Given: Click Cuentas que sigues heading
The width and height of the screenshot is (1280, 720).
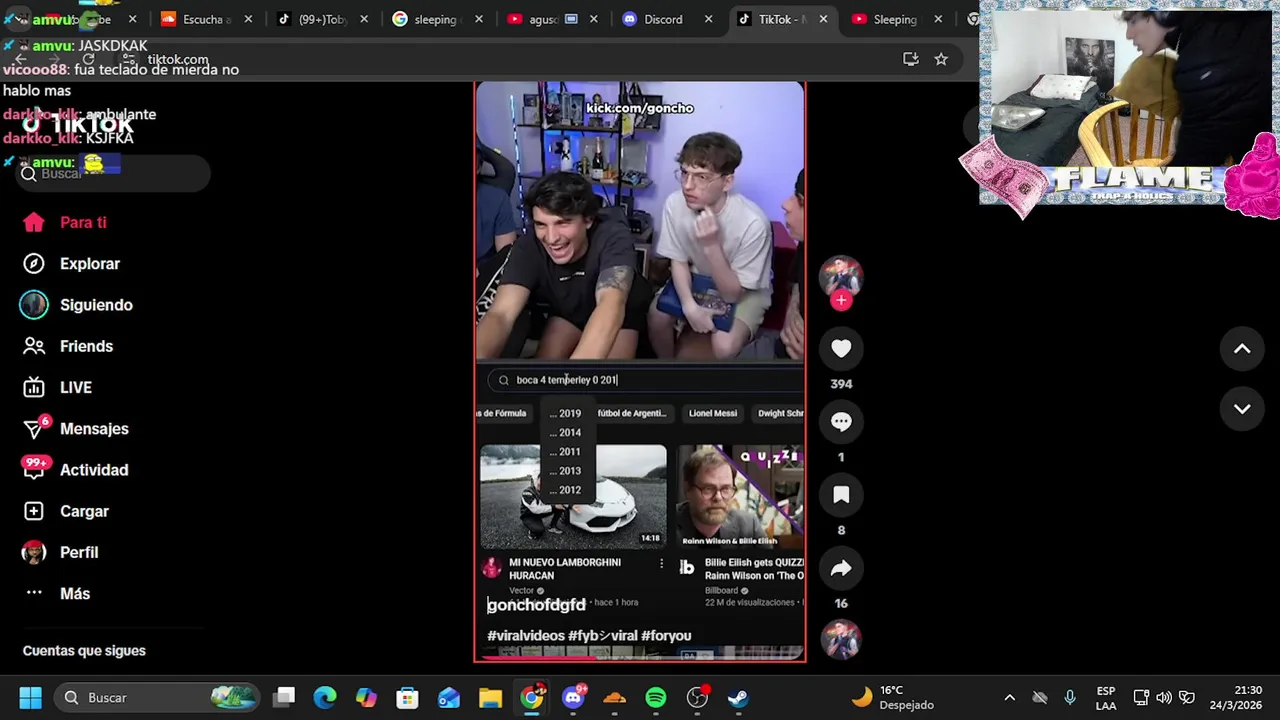Looking at the screenshot, I should (x=84, y=651).
